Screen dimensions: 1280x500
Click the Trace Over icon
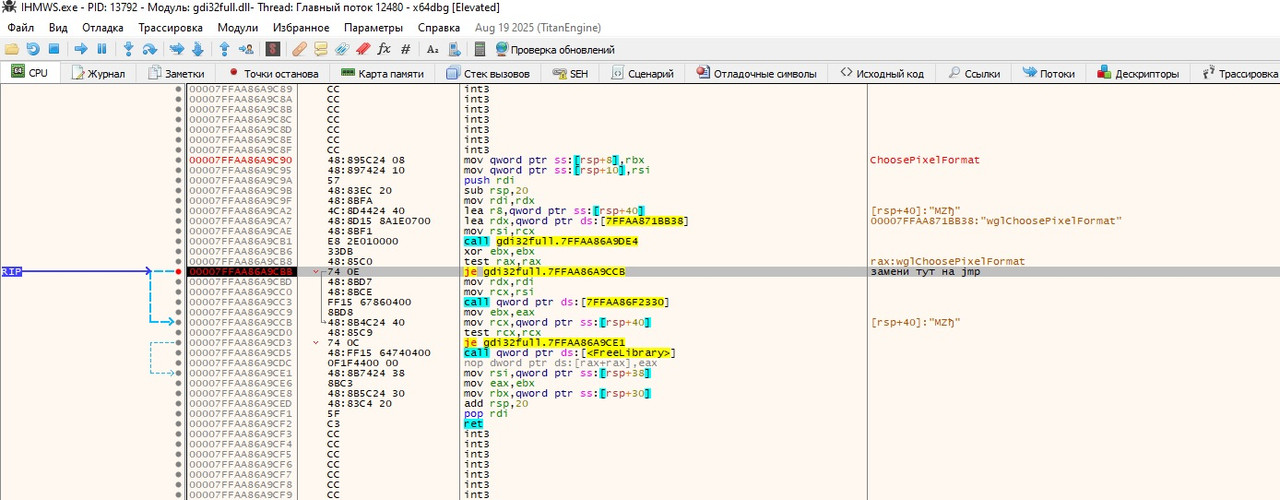coord(197,49)
